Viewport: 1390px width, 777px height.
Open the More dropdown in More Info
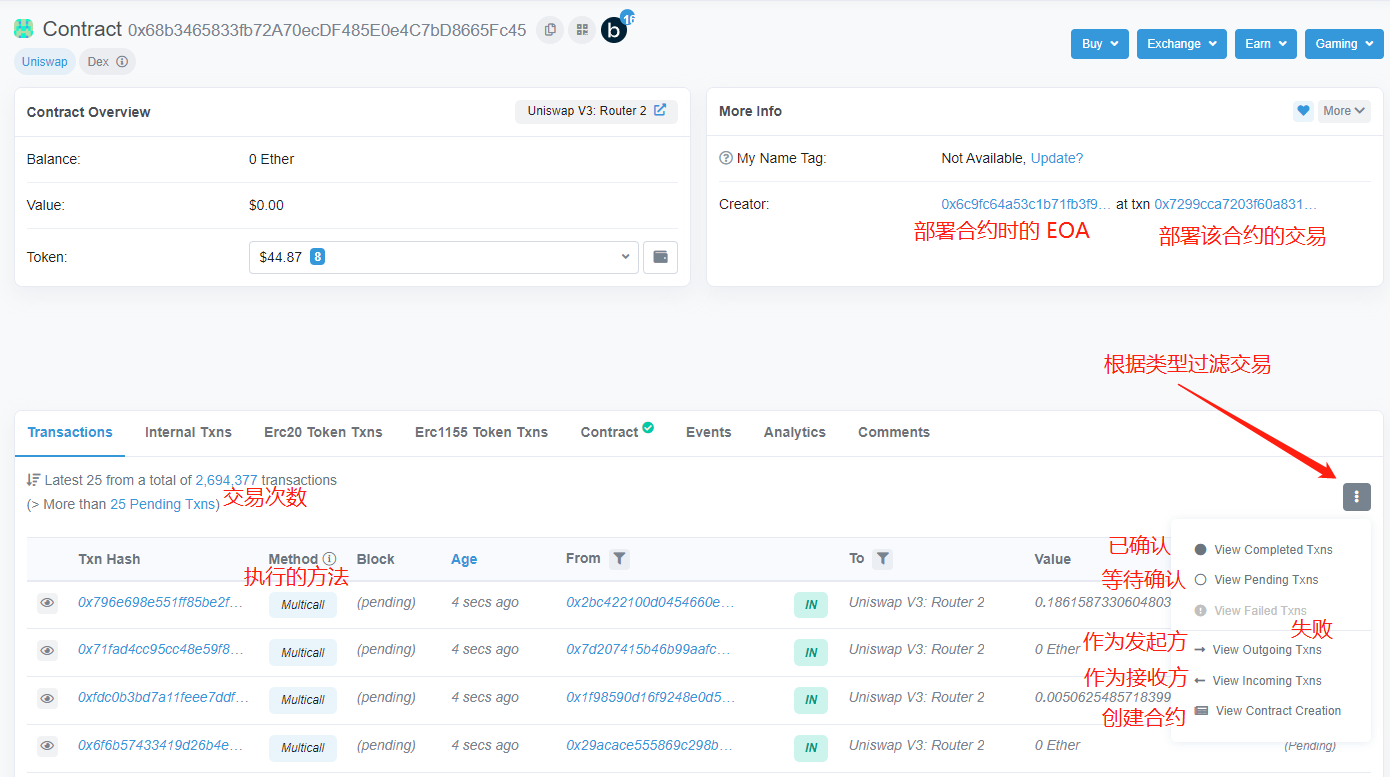(1344, 111)
